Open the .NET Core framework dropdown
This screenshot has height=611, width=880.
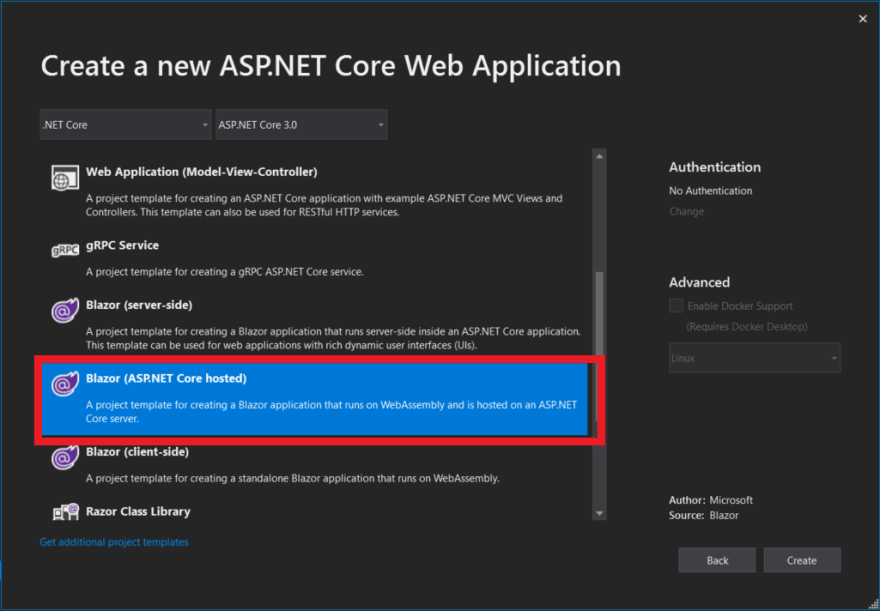(126, 125)
